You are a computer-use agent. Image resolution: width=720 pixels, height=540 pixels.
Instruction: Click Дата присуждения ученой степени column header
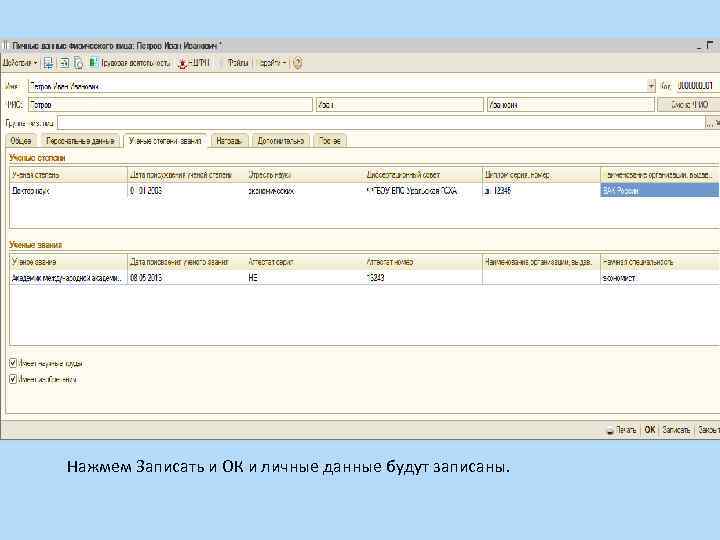(187, 175)
